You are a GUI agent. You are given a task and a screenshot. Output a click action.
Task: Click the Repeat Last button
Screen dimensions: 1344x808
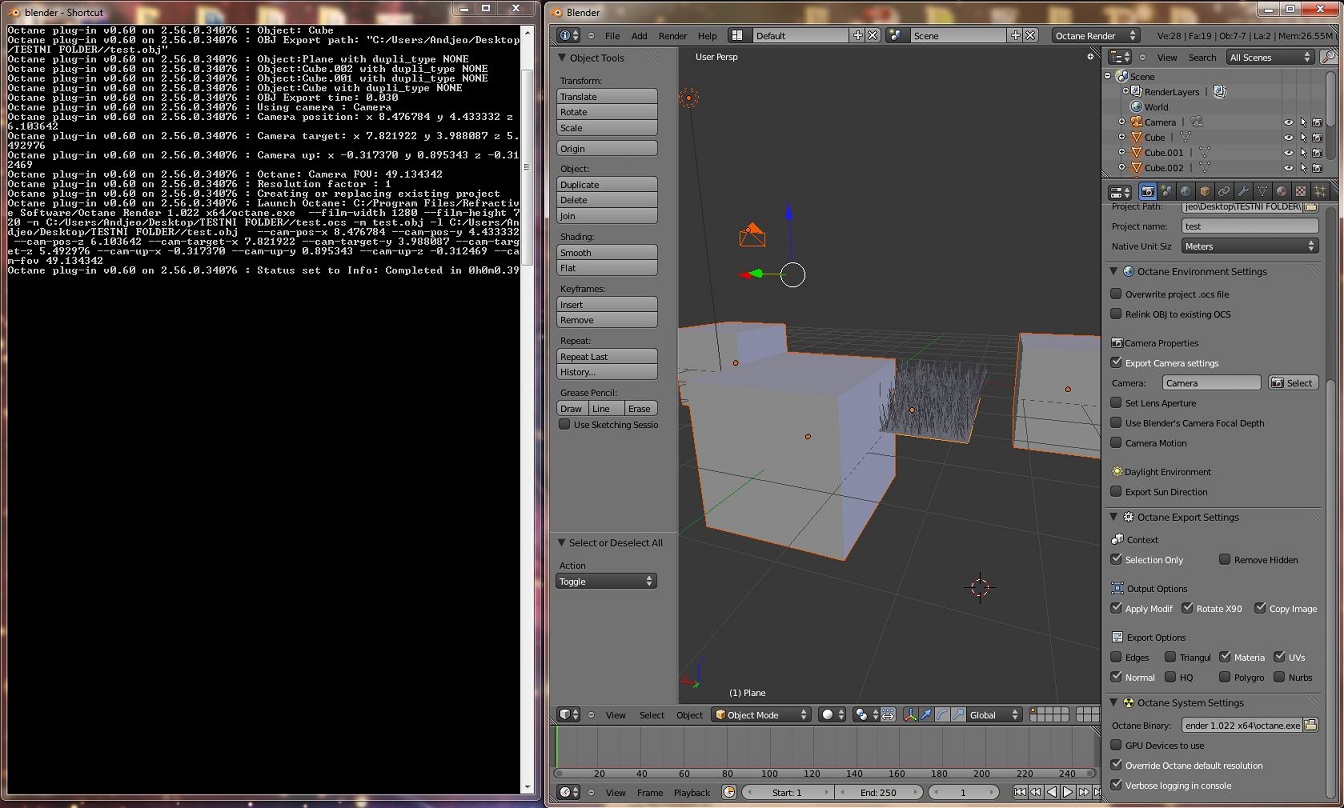[607, 356]
